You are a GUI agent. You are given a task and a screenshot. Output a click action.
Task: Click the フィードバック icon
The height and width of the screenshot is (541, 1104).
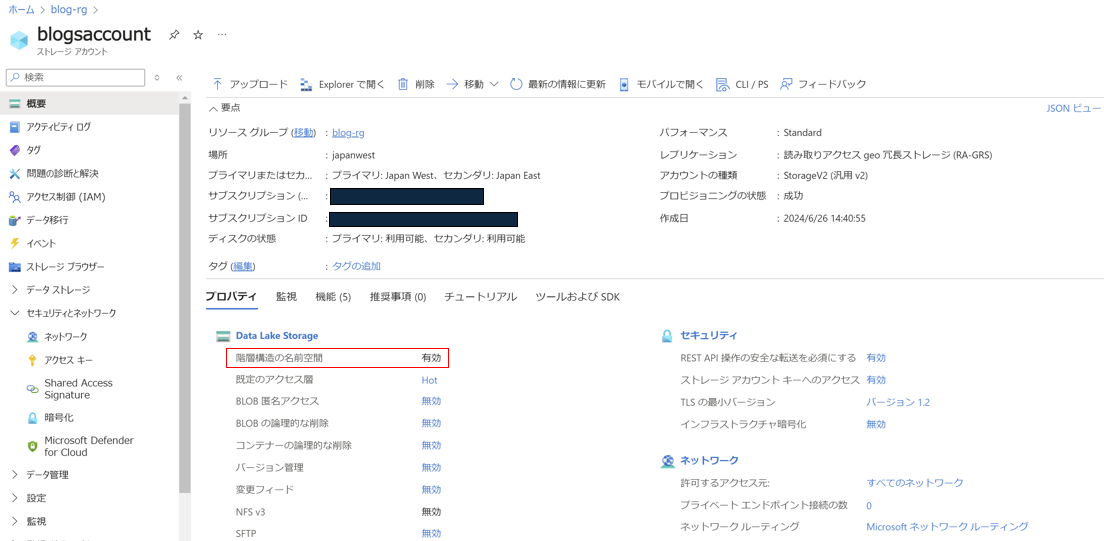[x=786, y=84]
